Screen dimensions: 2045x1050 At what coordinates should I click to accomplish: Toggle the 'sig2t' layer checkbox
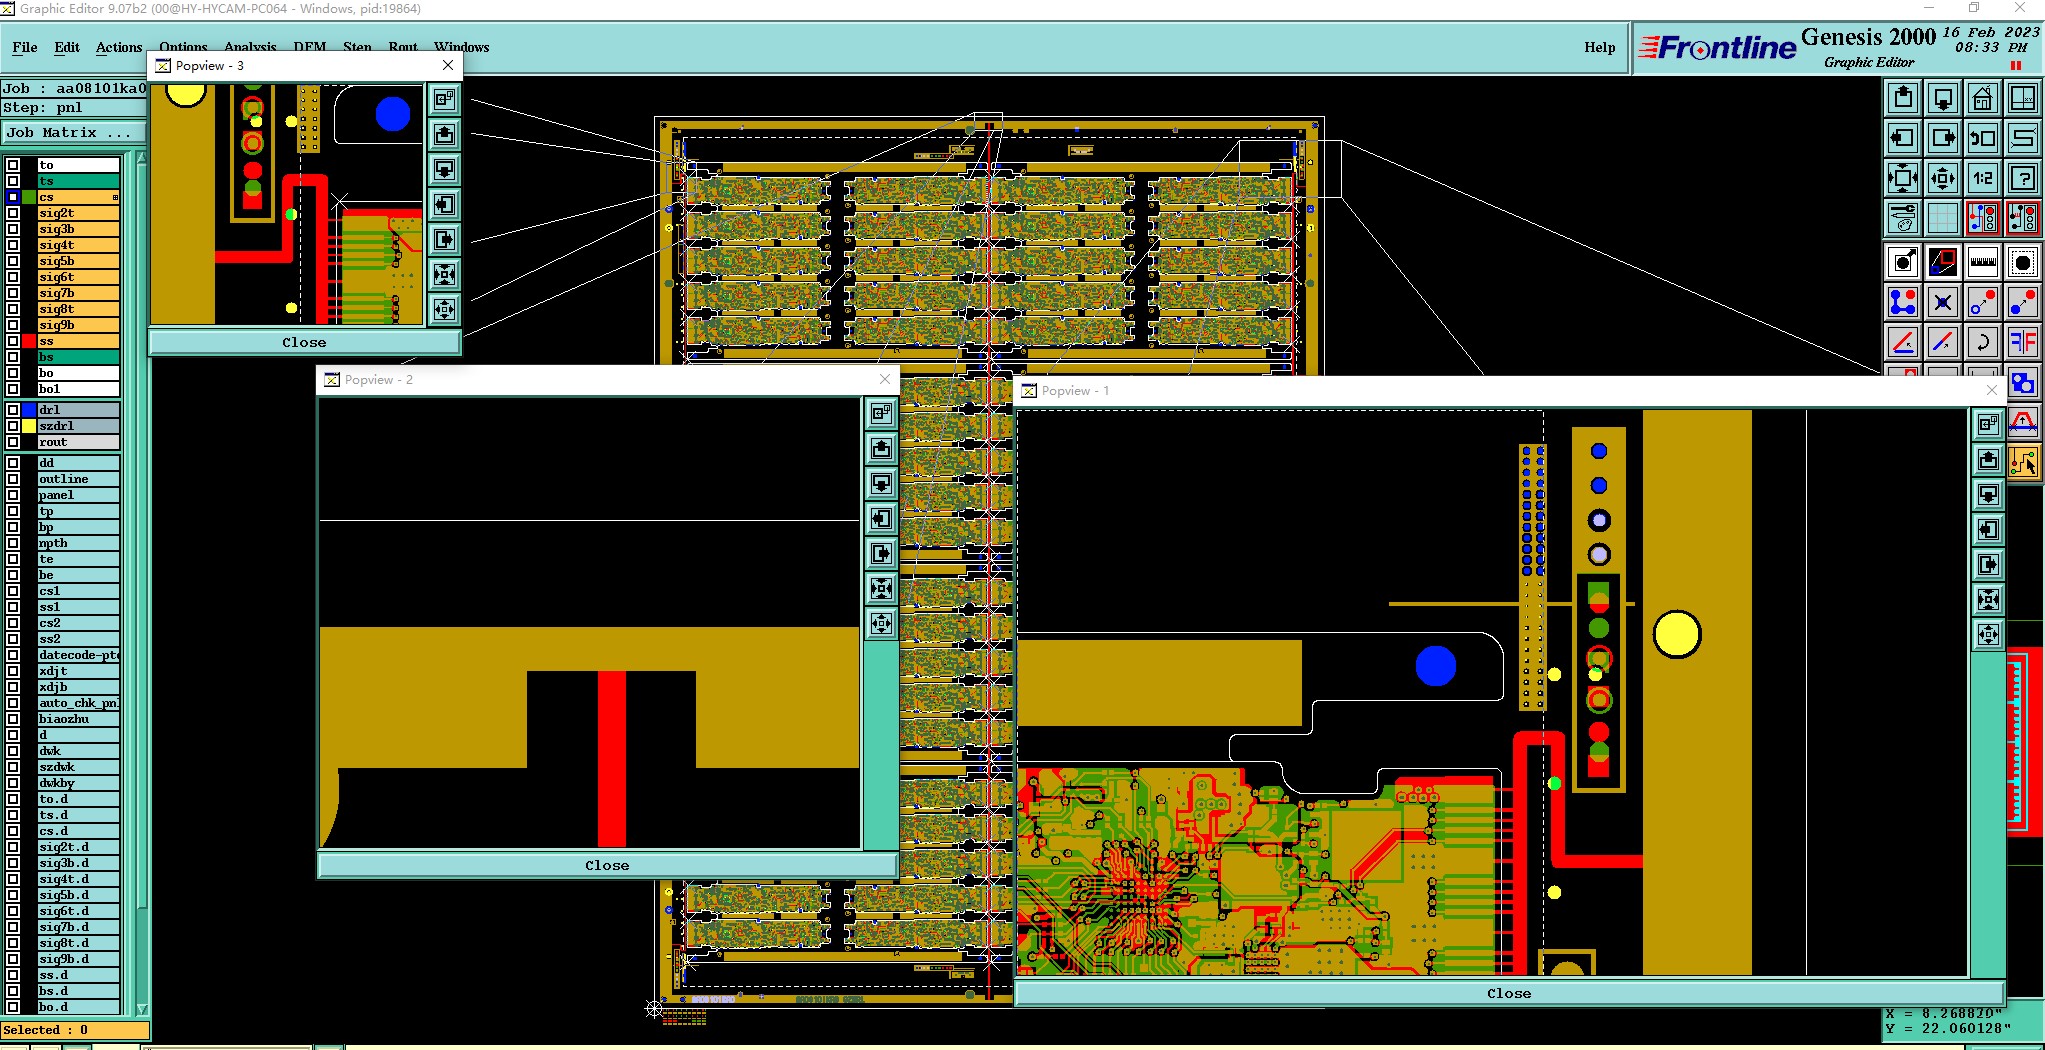coord(13,213)
